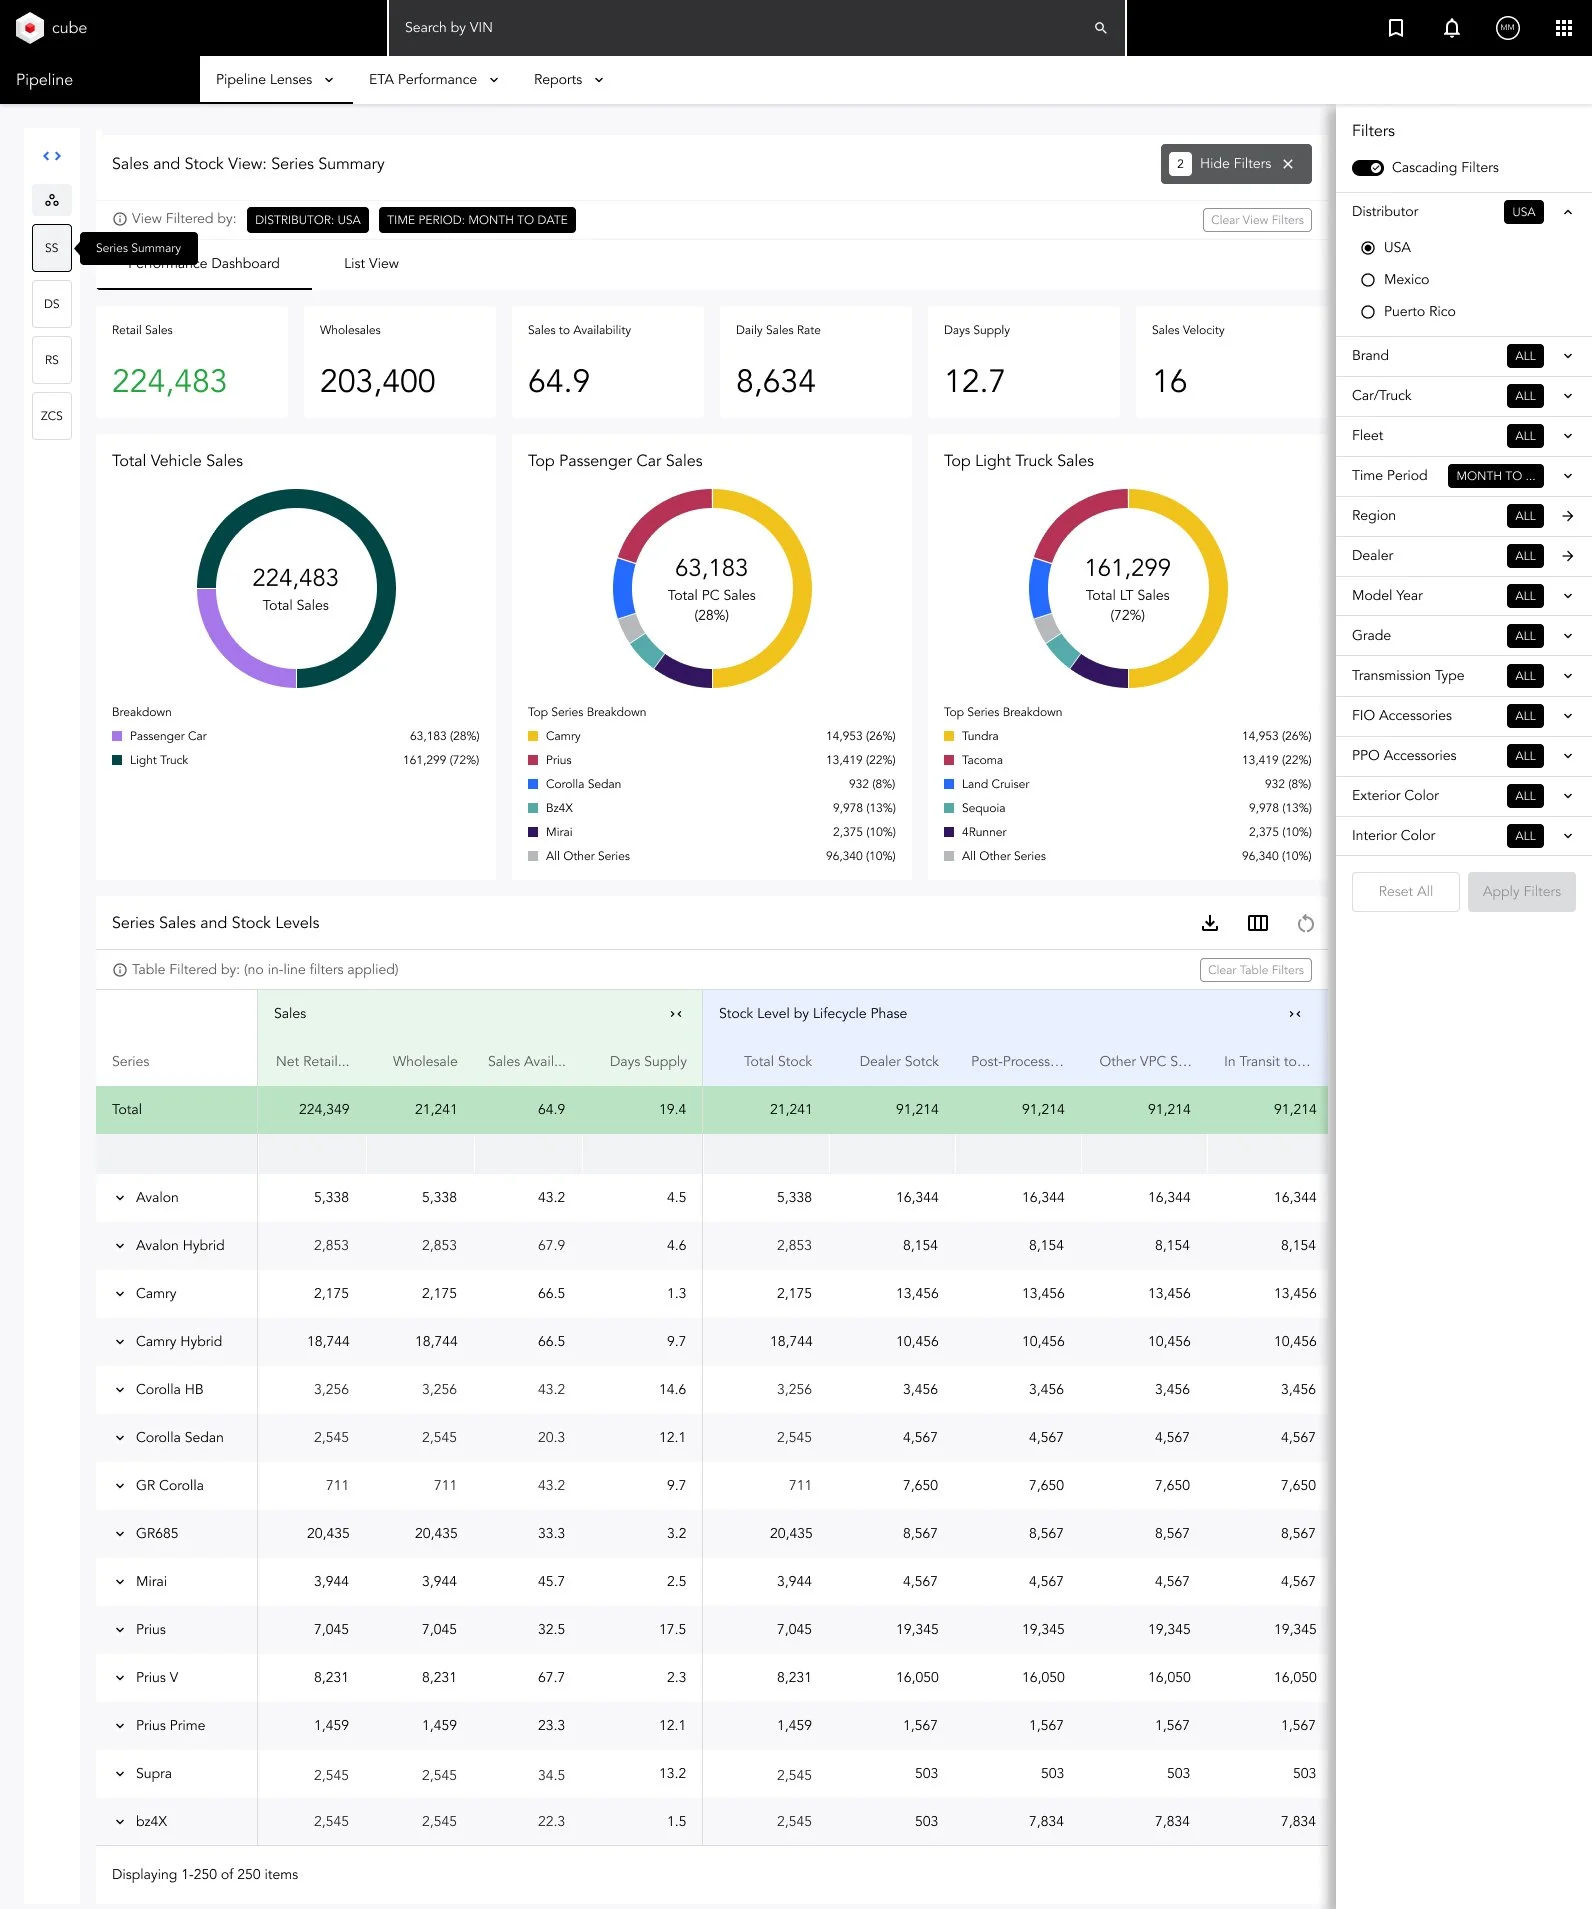Collapse the Stock Level column group
The height and width of the screenshot is (1909, 1592).
(1295, 1014)
